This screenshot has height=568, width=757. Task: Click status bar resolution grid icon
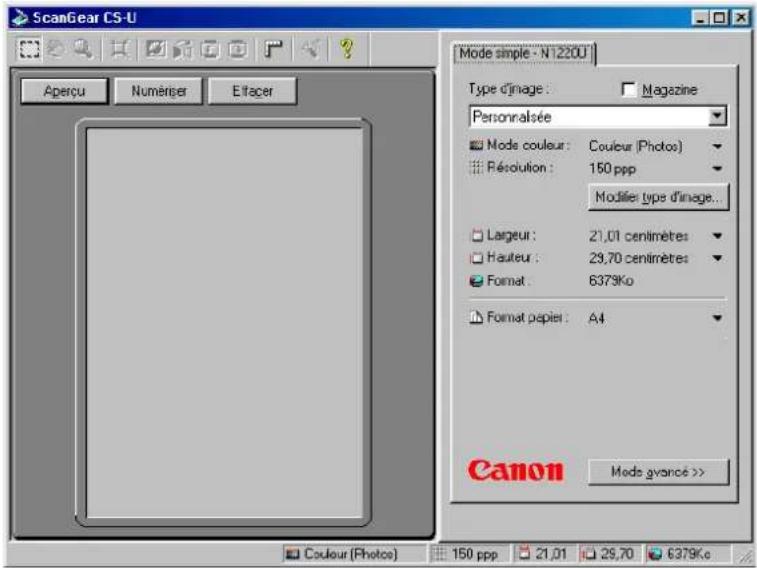click(439, 554)
